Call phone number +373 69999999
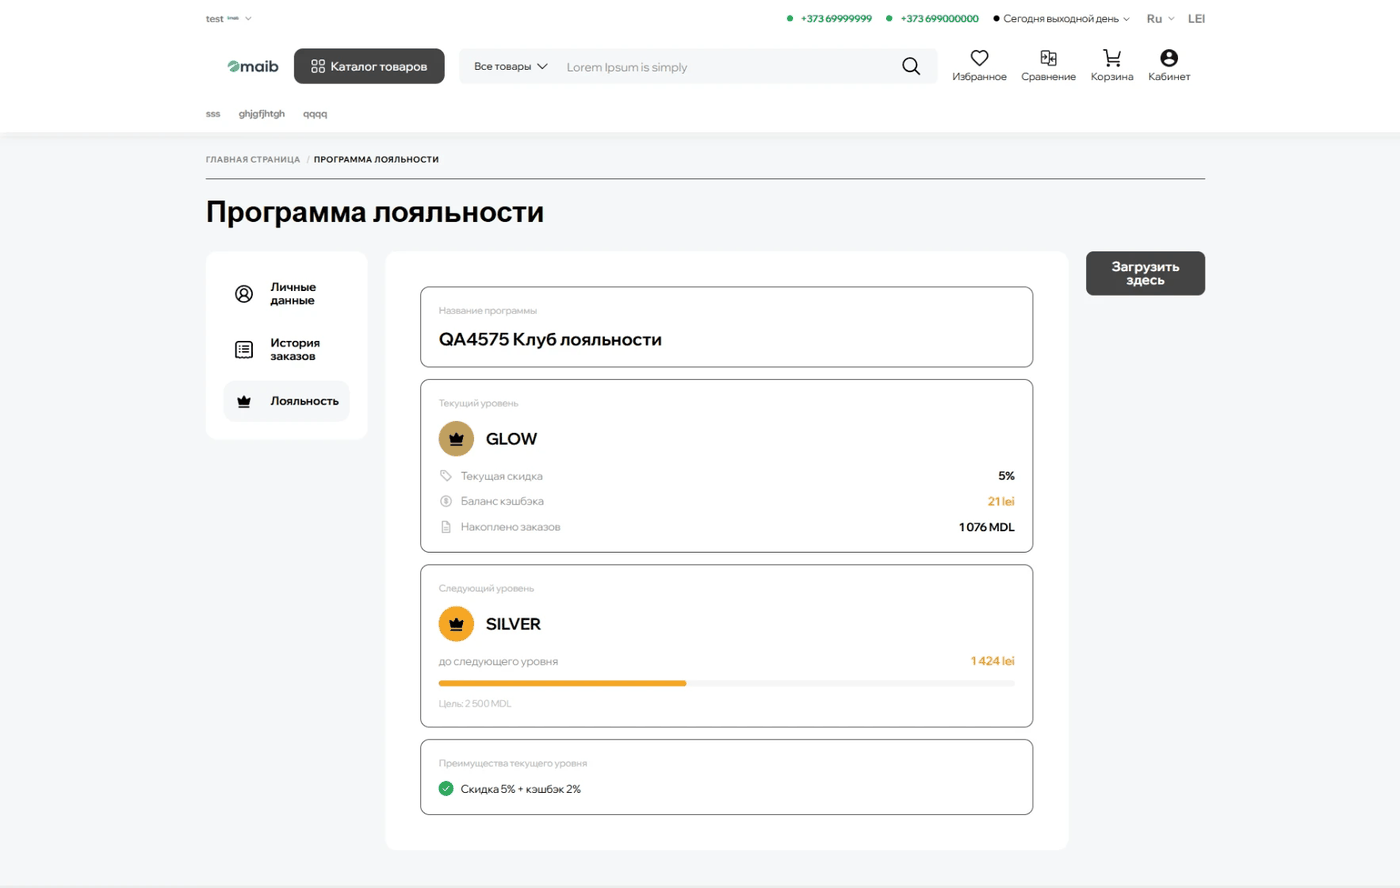1400x888 pixels. 836,18
